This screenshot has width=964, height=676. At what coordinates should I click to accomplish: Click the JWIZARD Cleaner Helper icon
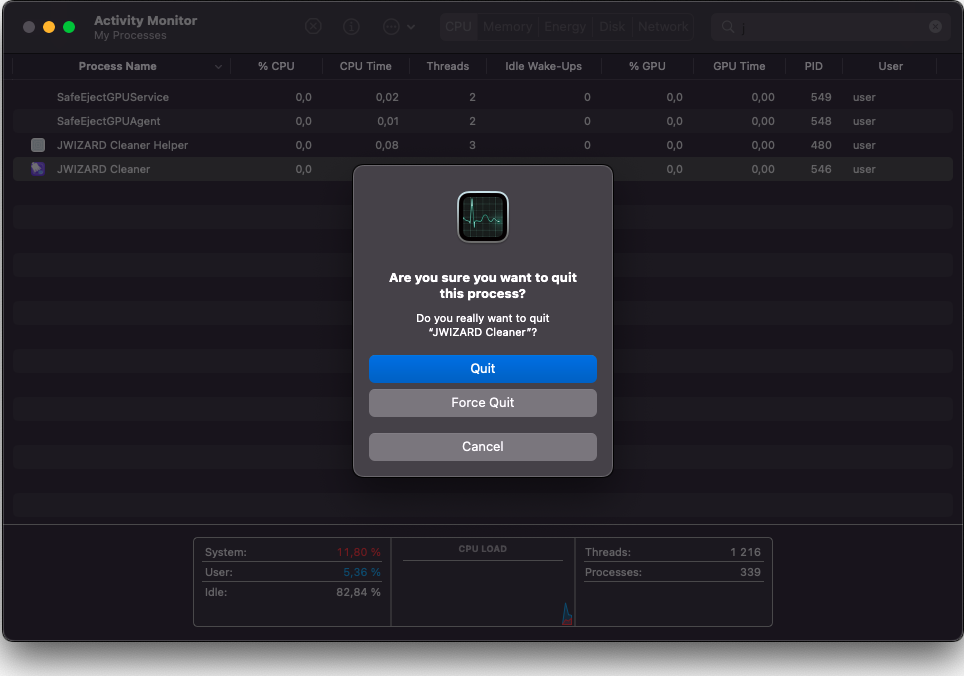[38, 145]
